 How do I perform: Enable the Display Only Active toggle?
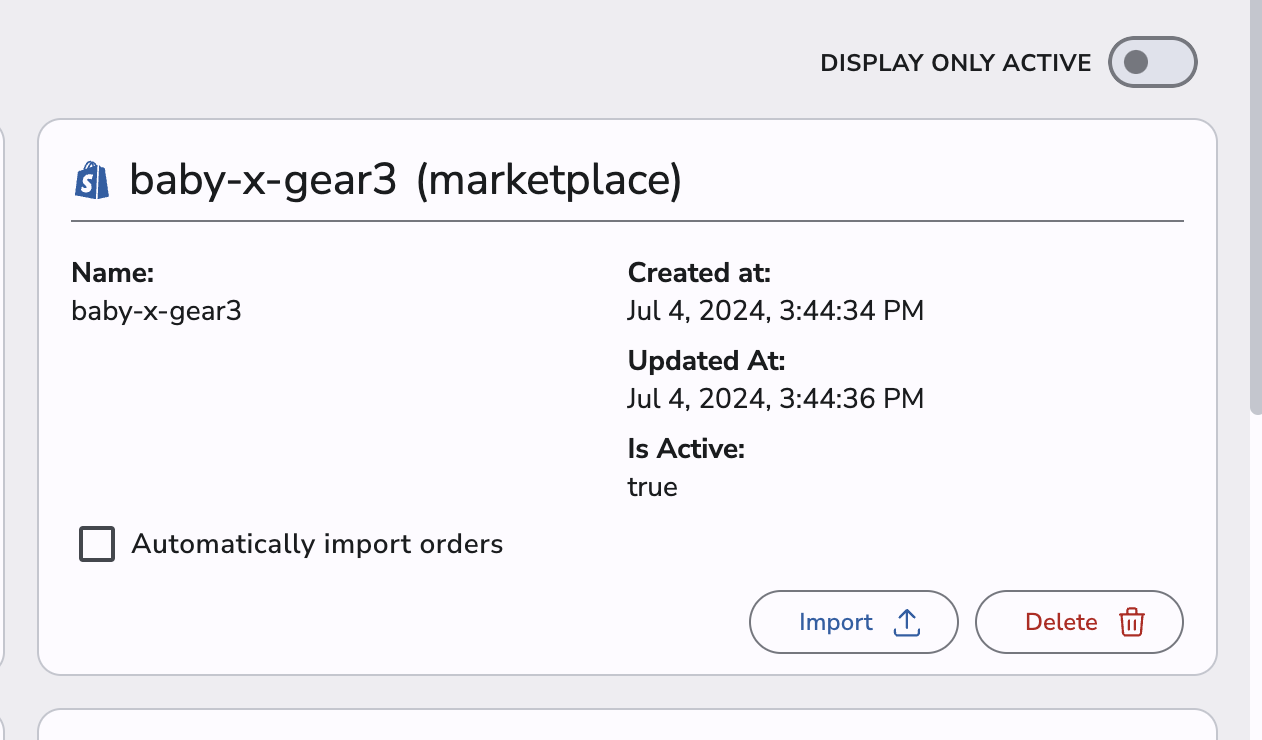coord(1152,62)
